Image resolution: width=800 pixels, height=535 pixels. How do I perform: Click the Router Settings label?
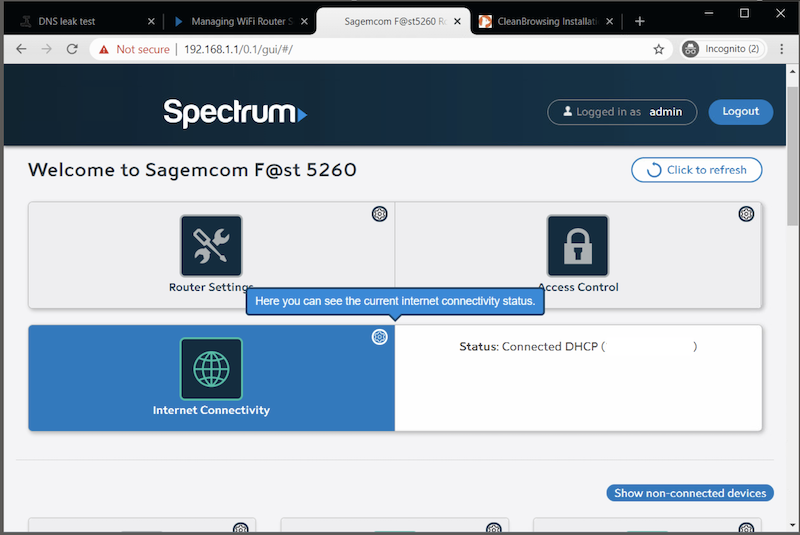click(x=211, y=287)
